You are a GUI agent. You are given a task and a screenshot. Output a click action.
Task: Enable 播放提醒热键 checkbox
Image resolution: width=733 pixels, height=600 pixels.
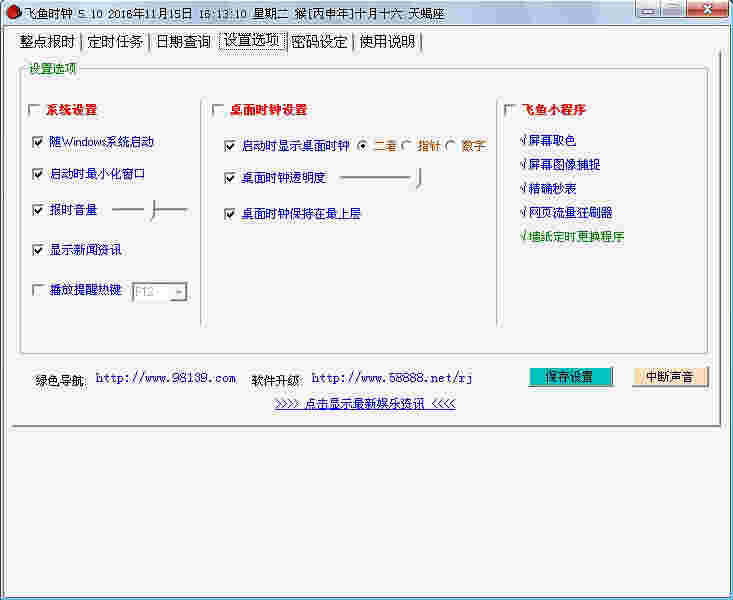[x=38, y=290]
